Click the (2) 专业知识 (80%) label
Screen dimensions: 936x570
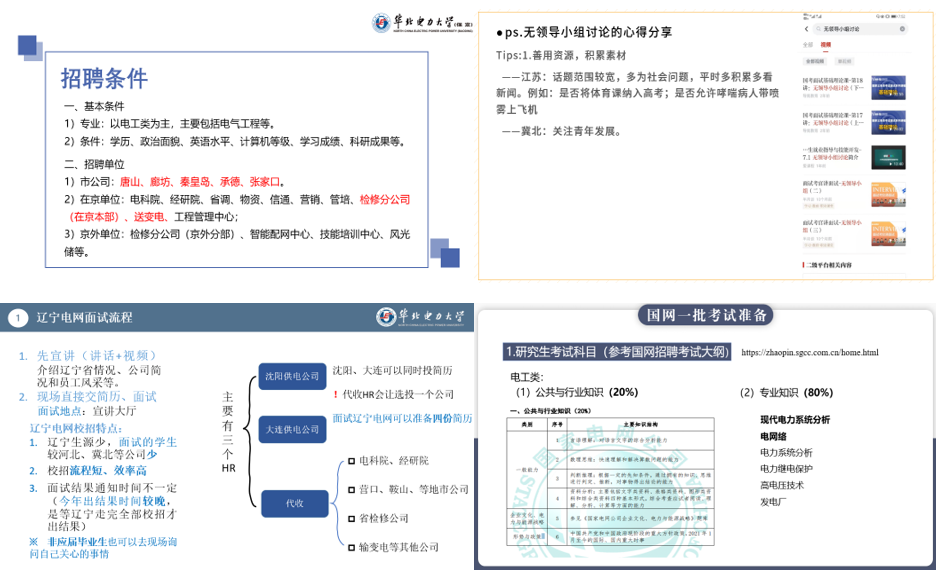[x=786, y=393]
